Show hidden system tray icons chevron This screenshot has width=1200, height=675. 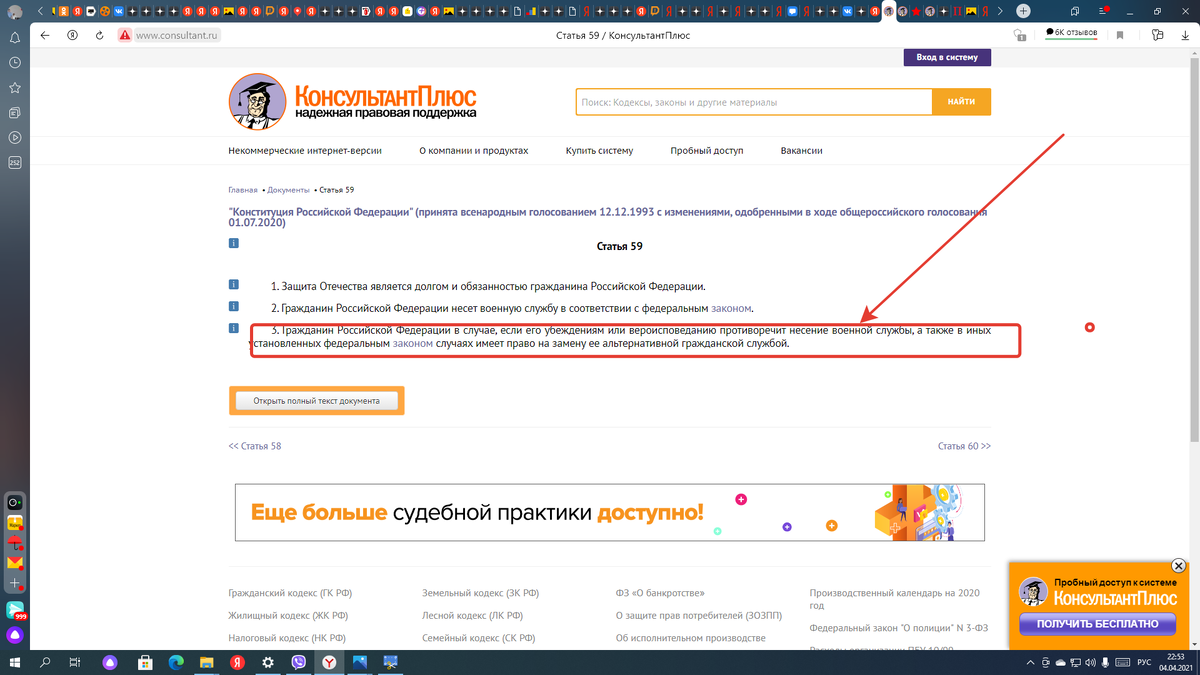click(x=1031, y=662)
